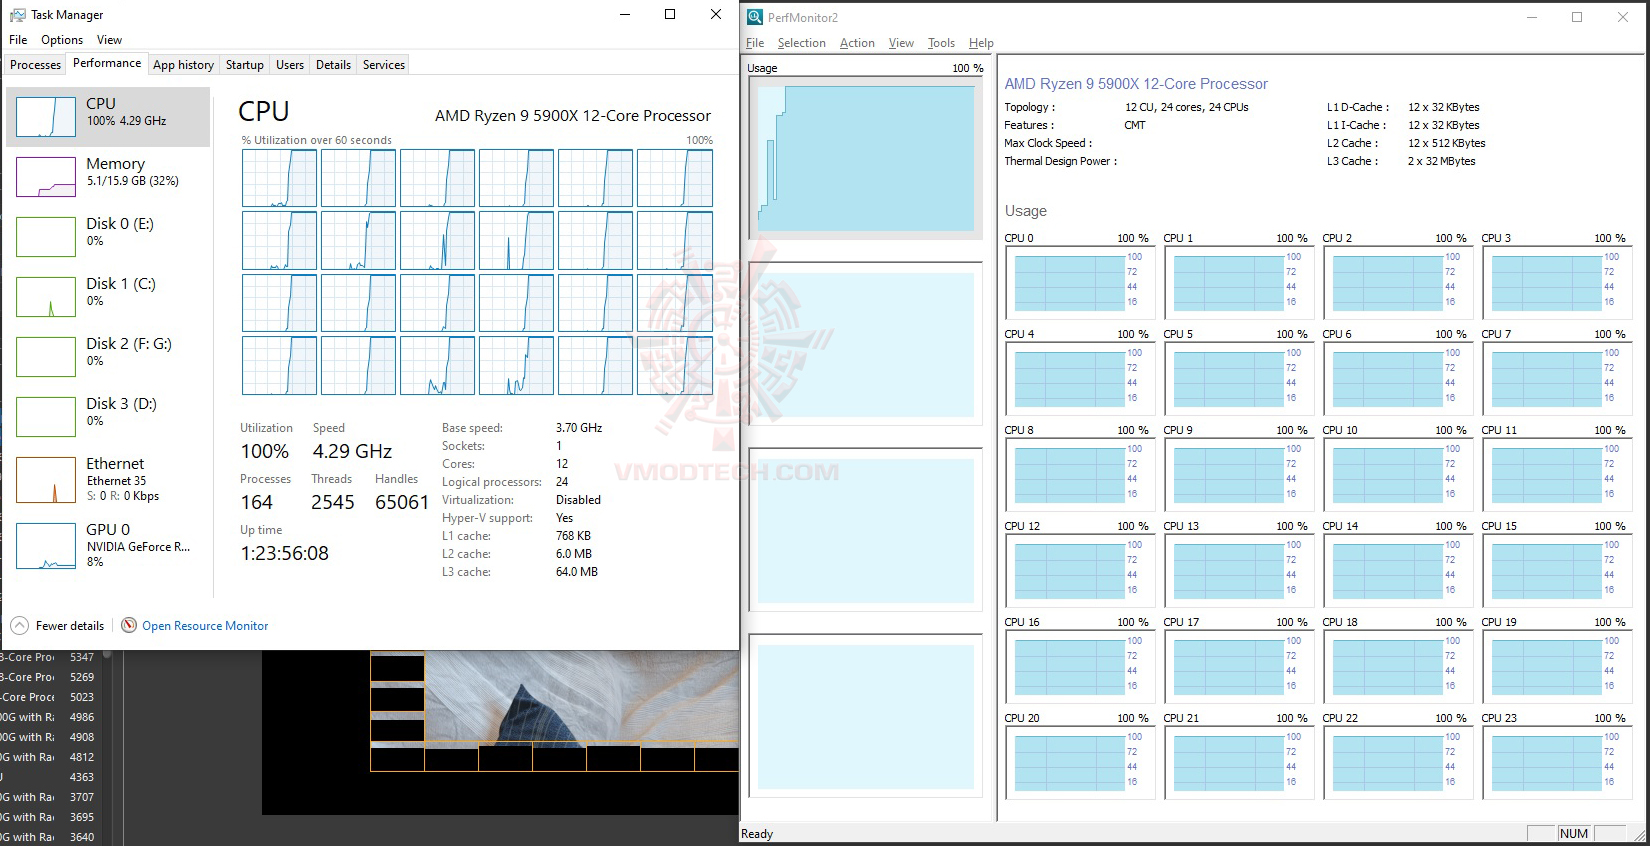
Task: Open Resource Monitor link
Action: (x=205, y=626)
